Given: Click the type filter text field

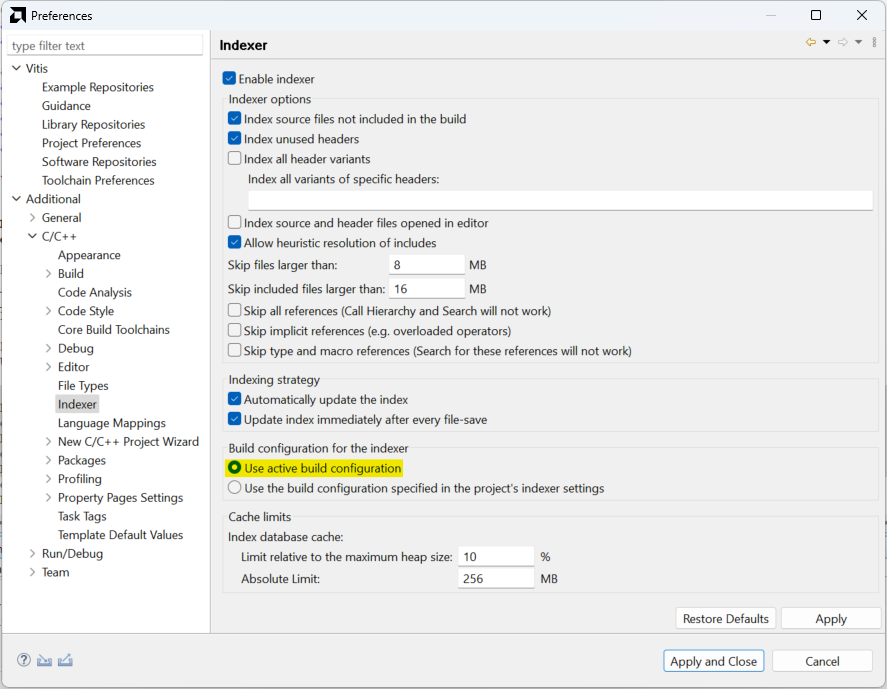Looking at the screenshot, I should tap(105, 46).
